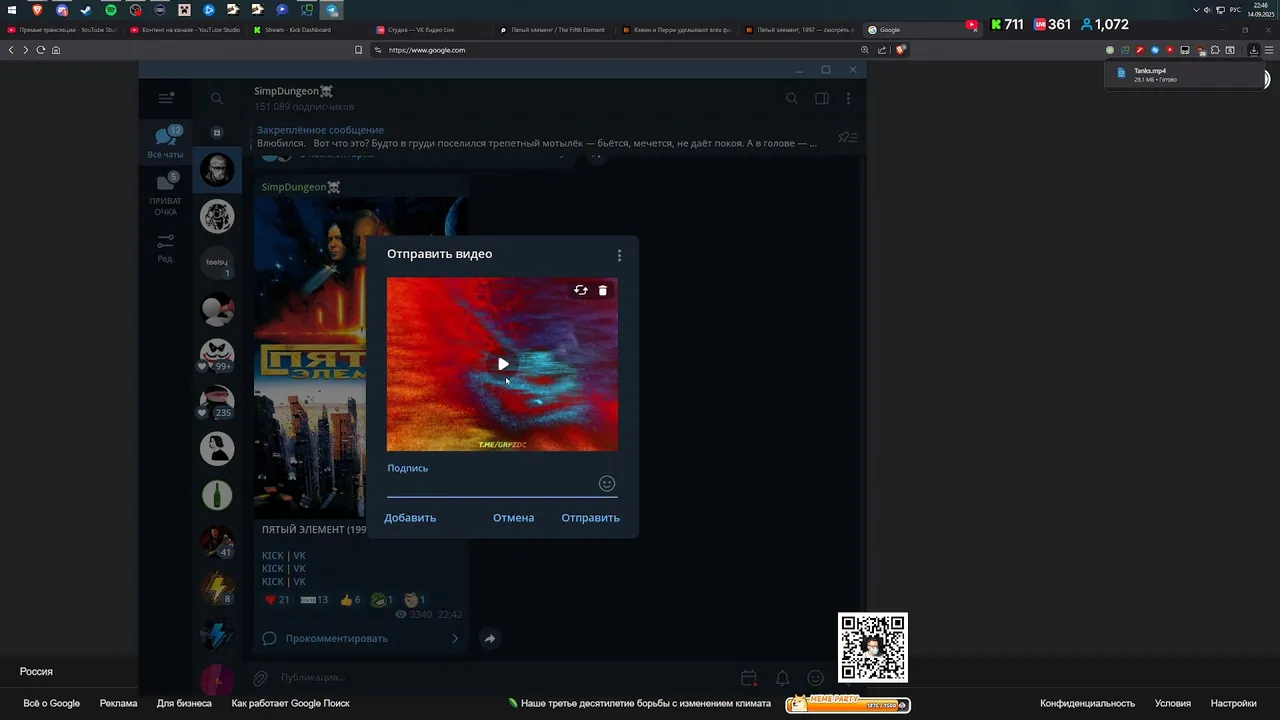This screenshot has width=1280, height=720.
Task: Open the chat with the lightning avatar
Action: coord(217,587)
